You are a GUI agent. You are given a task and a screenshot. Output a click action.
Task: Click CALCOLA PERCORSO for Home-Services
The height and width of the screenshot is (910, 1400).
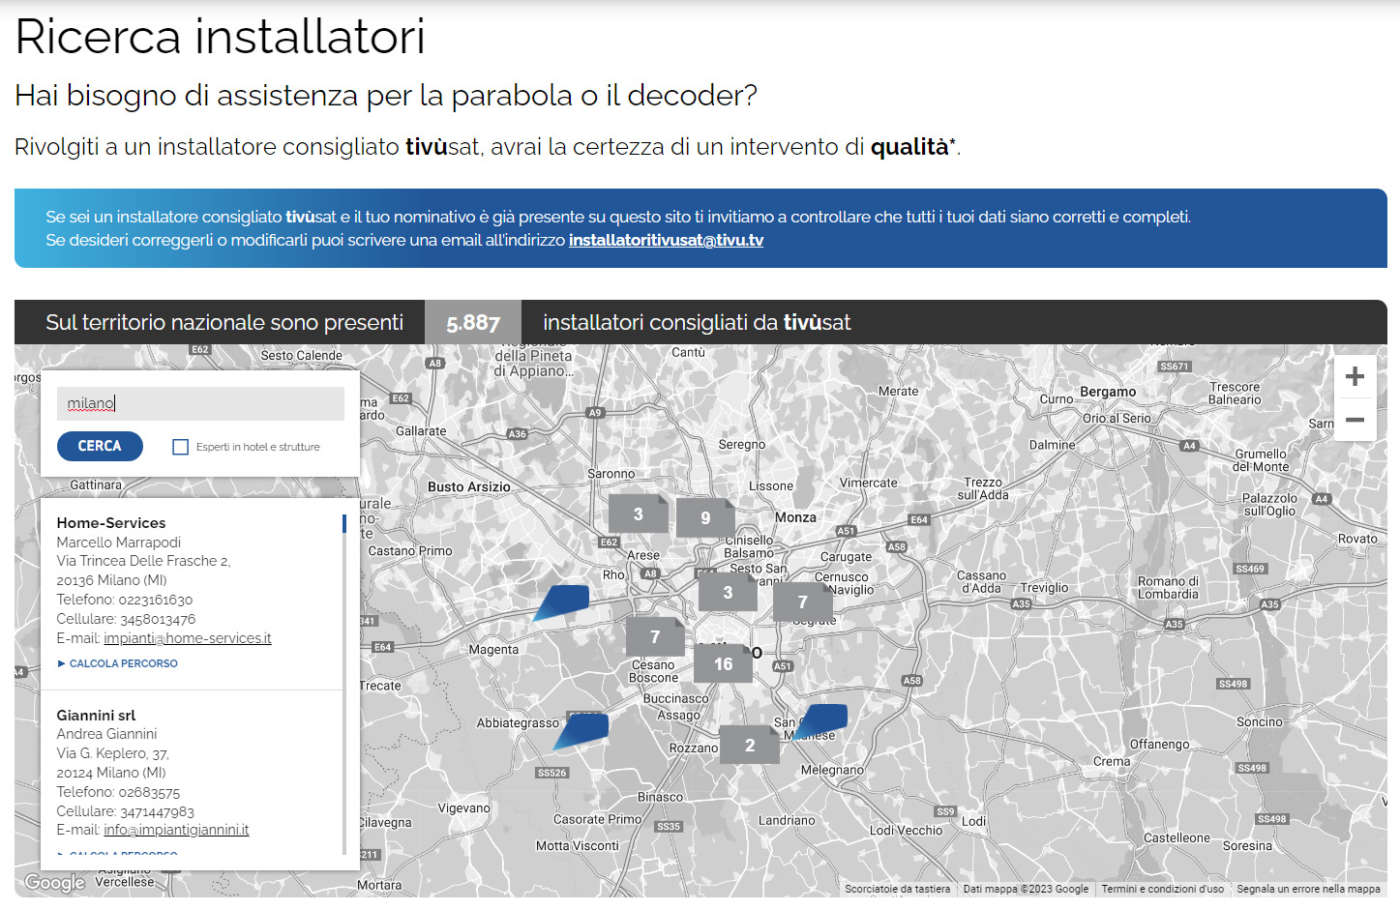[123, 664]
